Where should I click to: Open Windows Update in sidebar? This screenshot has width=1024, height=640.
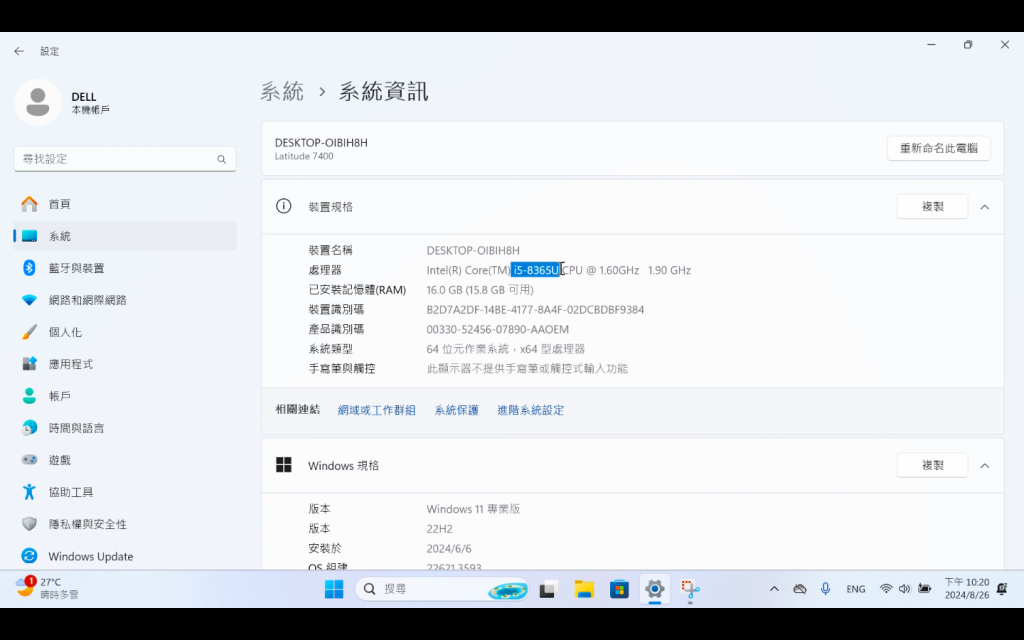pos(125,556)
